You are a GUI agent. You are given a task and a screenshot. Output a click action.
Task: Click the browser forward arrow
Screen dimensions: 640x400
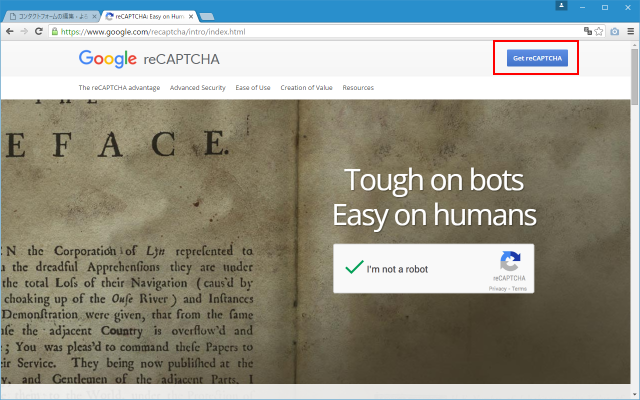23,32
